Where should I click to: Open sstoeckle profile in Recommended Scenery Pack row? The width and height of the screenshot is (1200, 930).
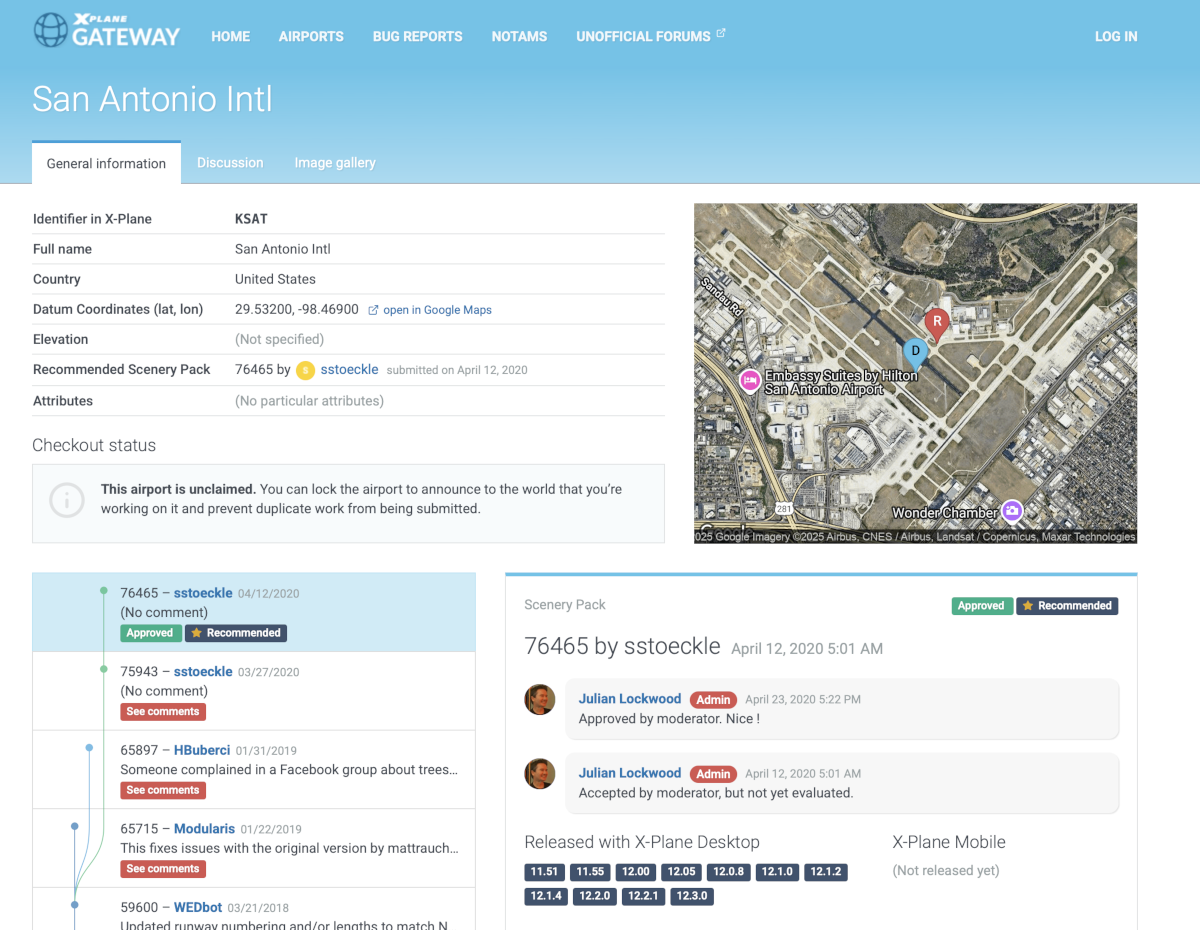pos(349,369)
